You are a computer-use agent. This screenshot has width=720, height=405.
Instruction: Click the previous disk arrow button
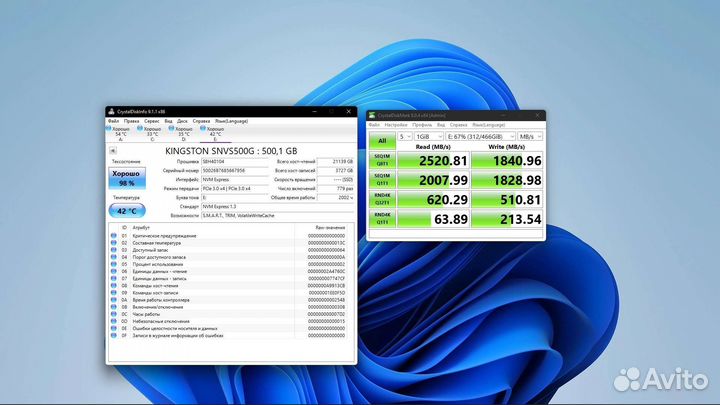[x=113, y=151]
